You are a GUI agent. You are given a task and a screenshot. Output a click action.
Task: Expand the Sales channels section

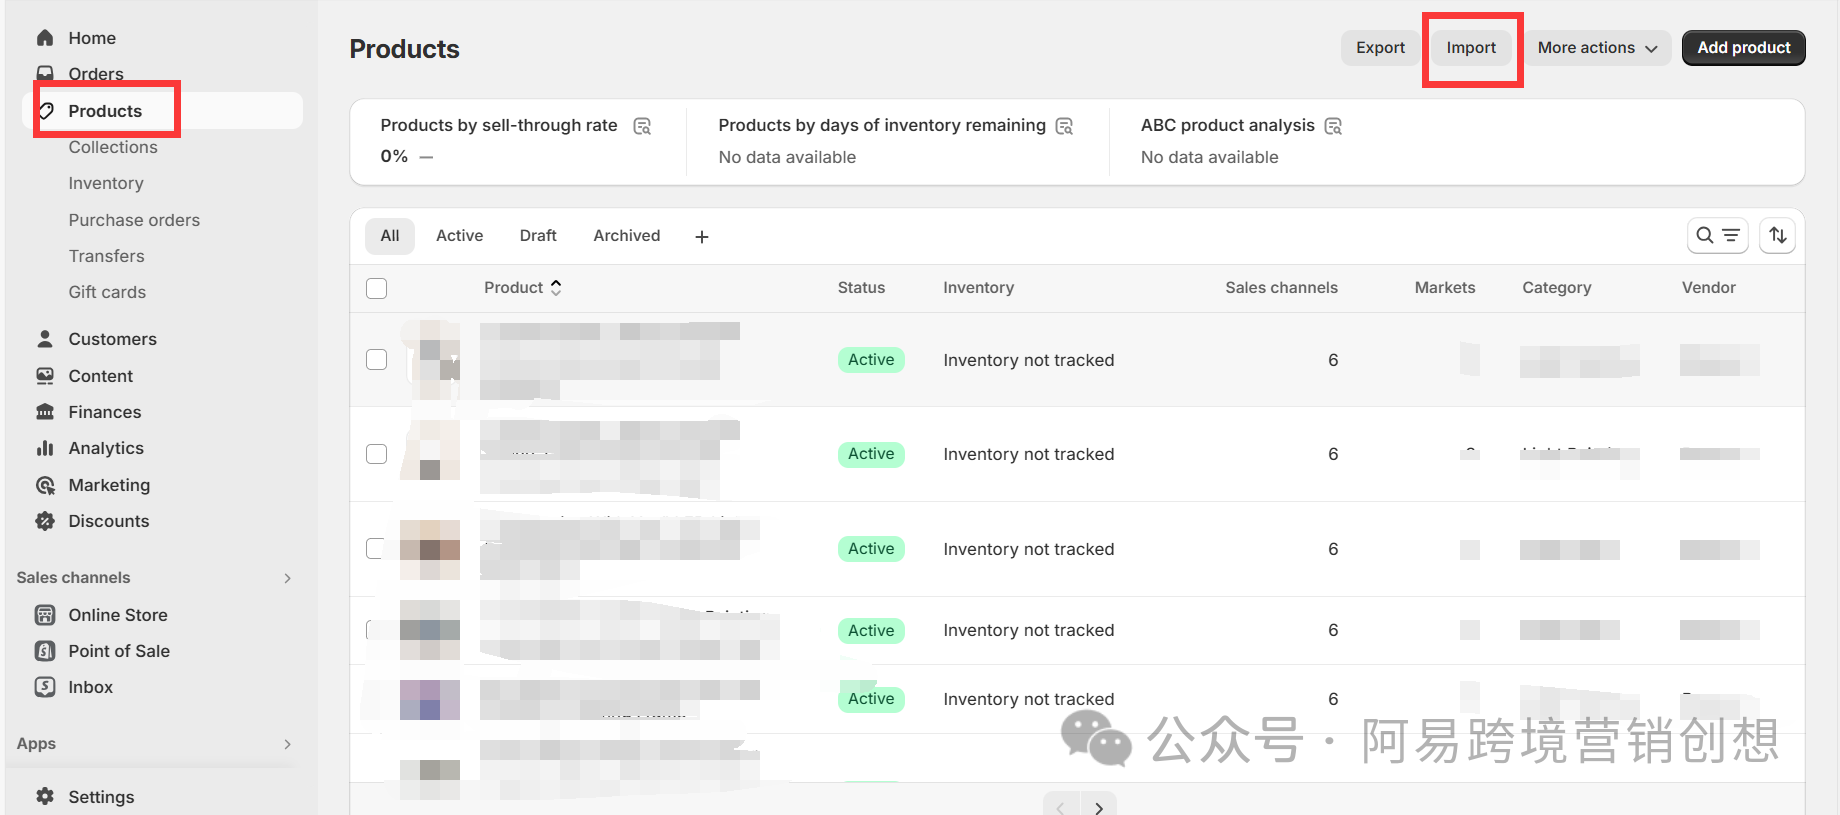(287, 578)
